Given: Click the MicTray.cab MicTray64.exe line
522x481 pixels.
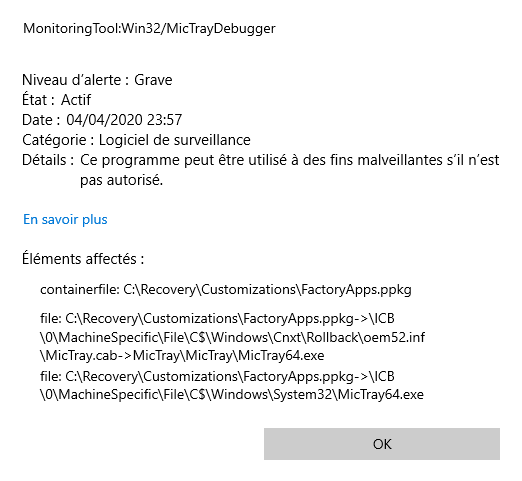Looking at the screenshot, I should pos(182,356).
